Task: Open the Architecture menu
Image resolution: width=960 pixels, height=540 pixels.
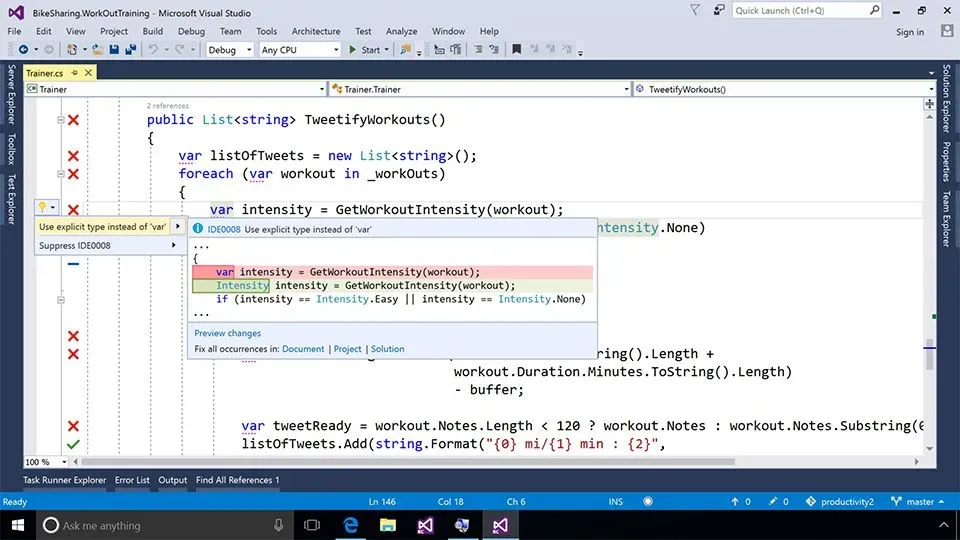Action: click(x=316, y=31)
